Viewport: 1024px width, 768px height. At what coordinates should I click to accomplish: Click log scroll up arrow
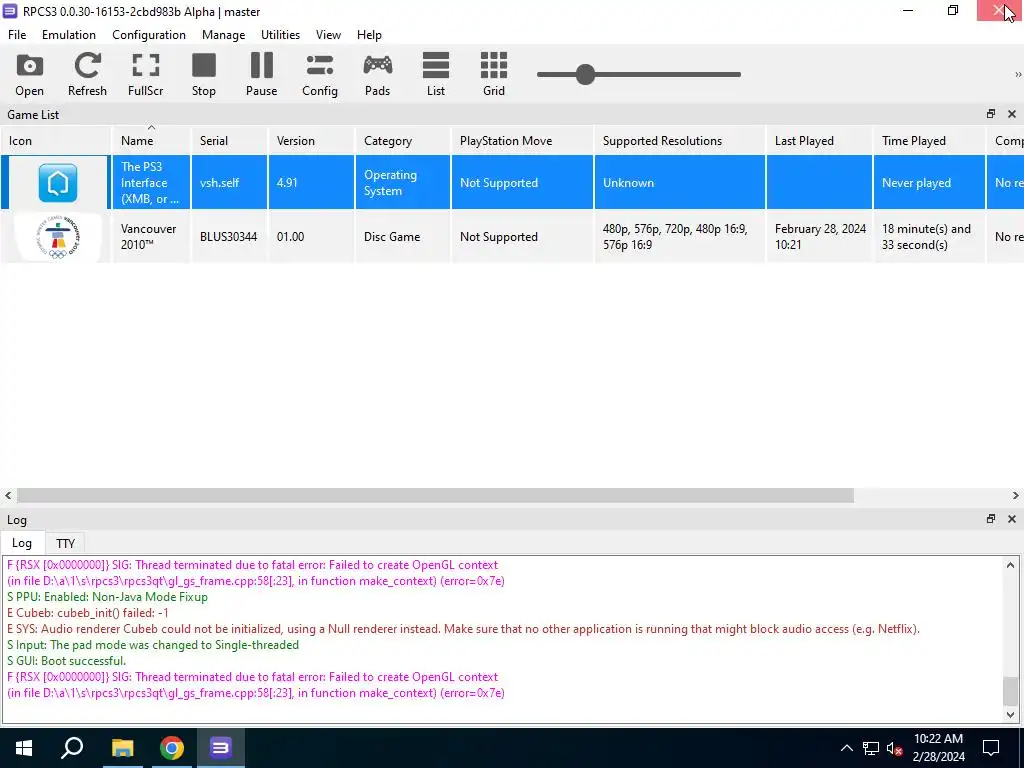[1010, 566]
